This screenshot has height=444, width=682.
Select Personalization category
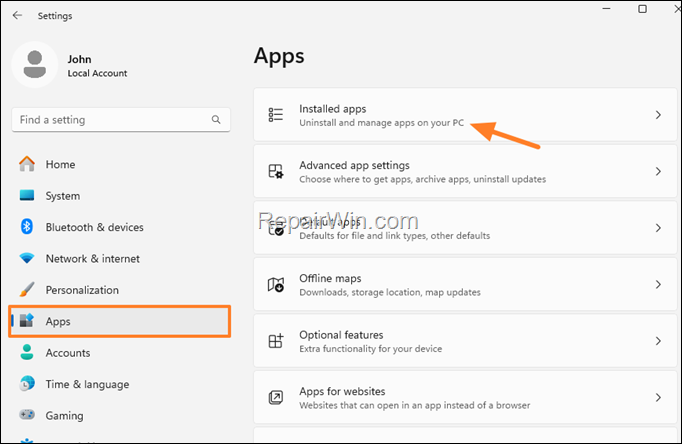pos(120,290)
